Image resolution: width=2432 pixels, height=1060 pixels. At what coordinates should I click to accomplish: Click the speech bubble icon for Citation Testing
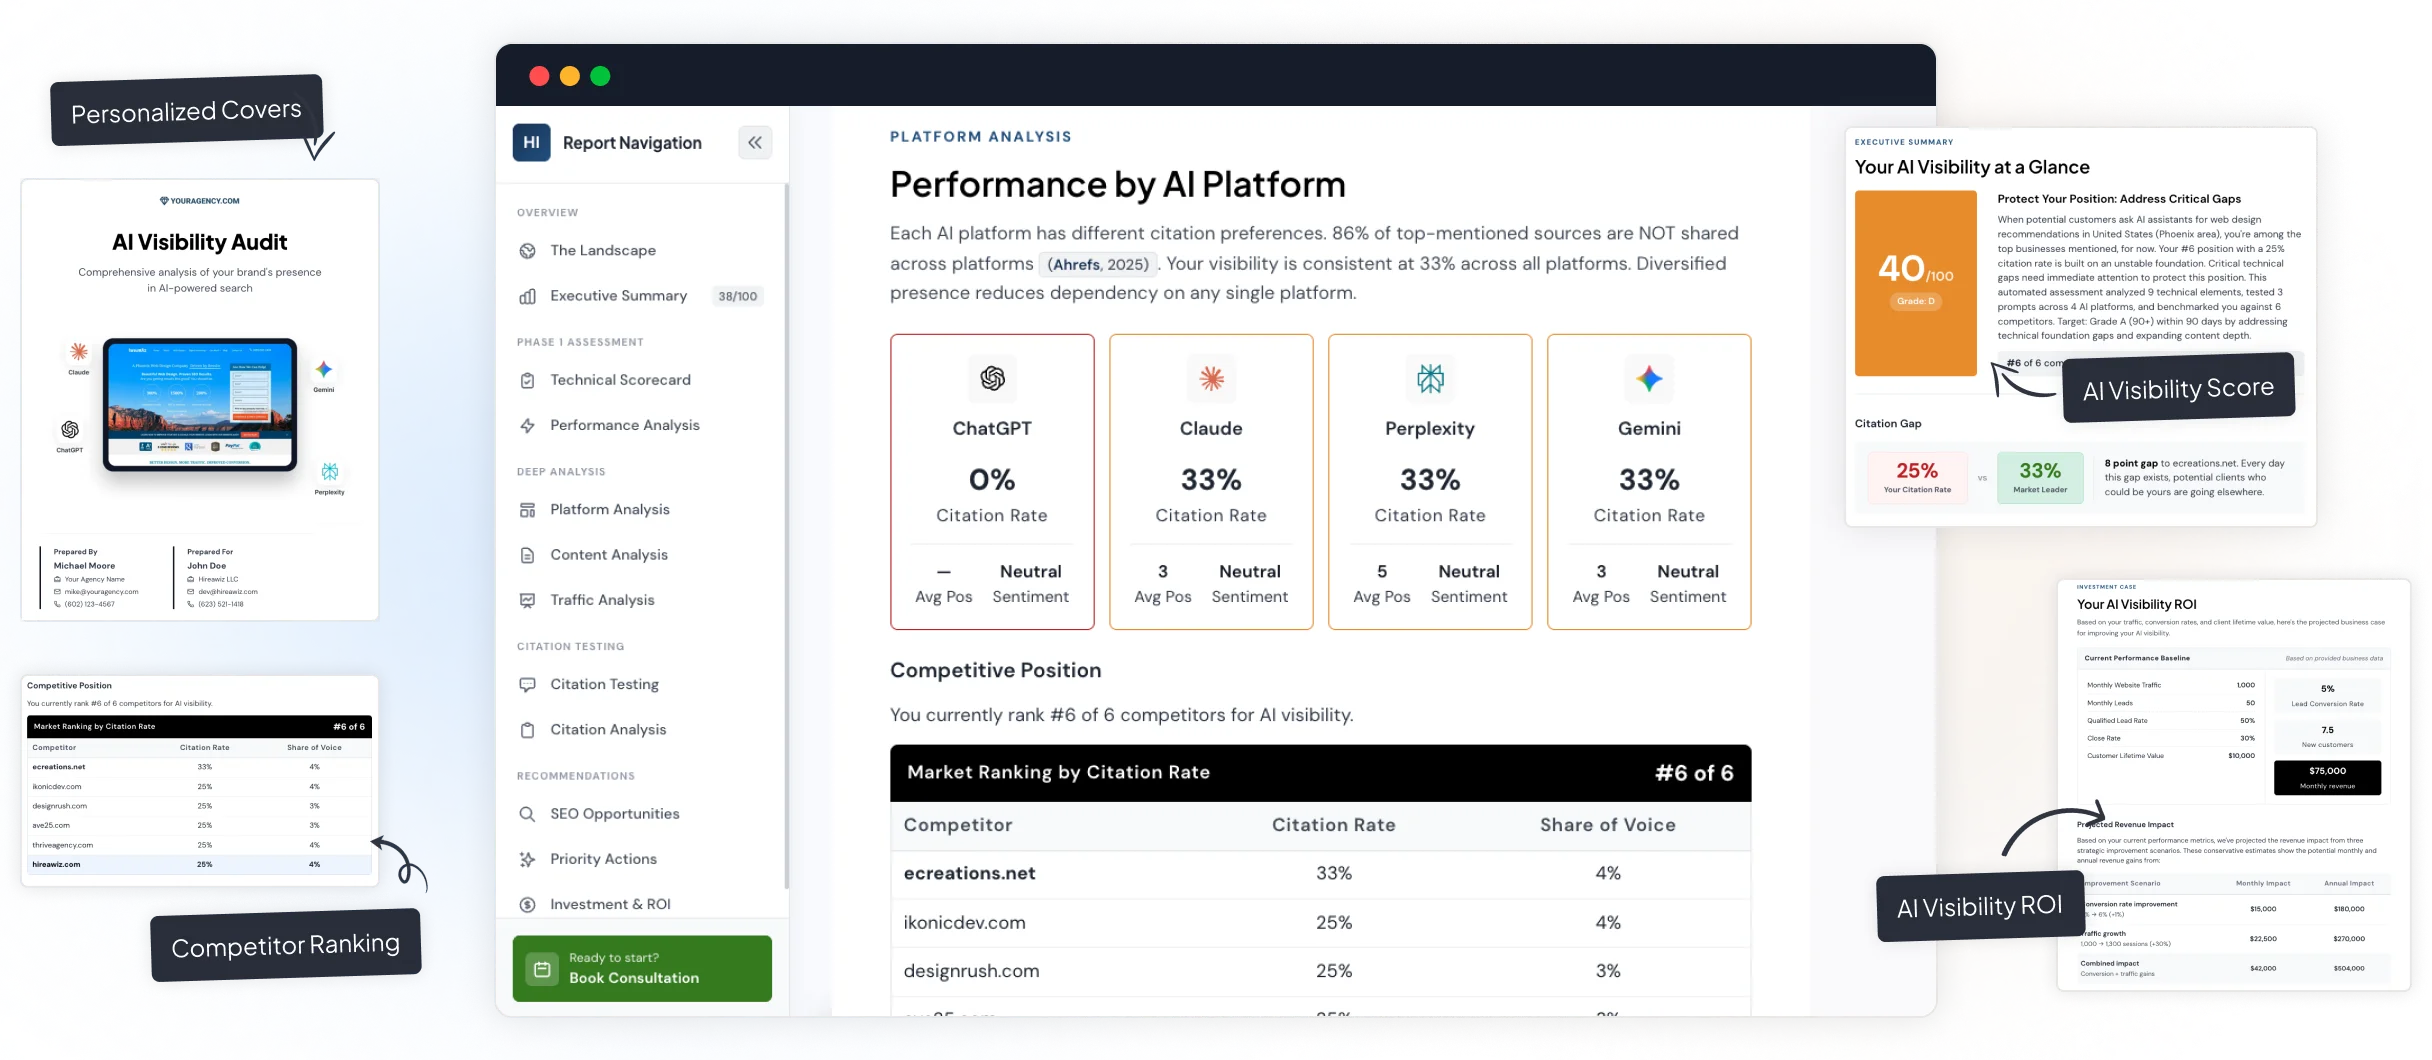[527, 685]
